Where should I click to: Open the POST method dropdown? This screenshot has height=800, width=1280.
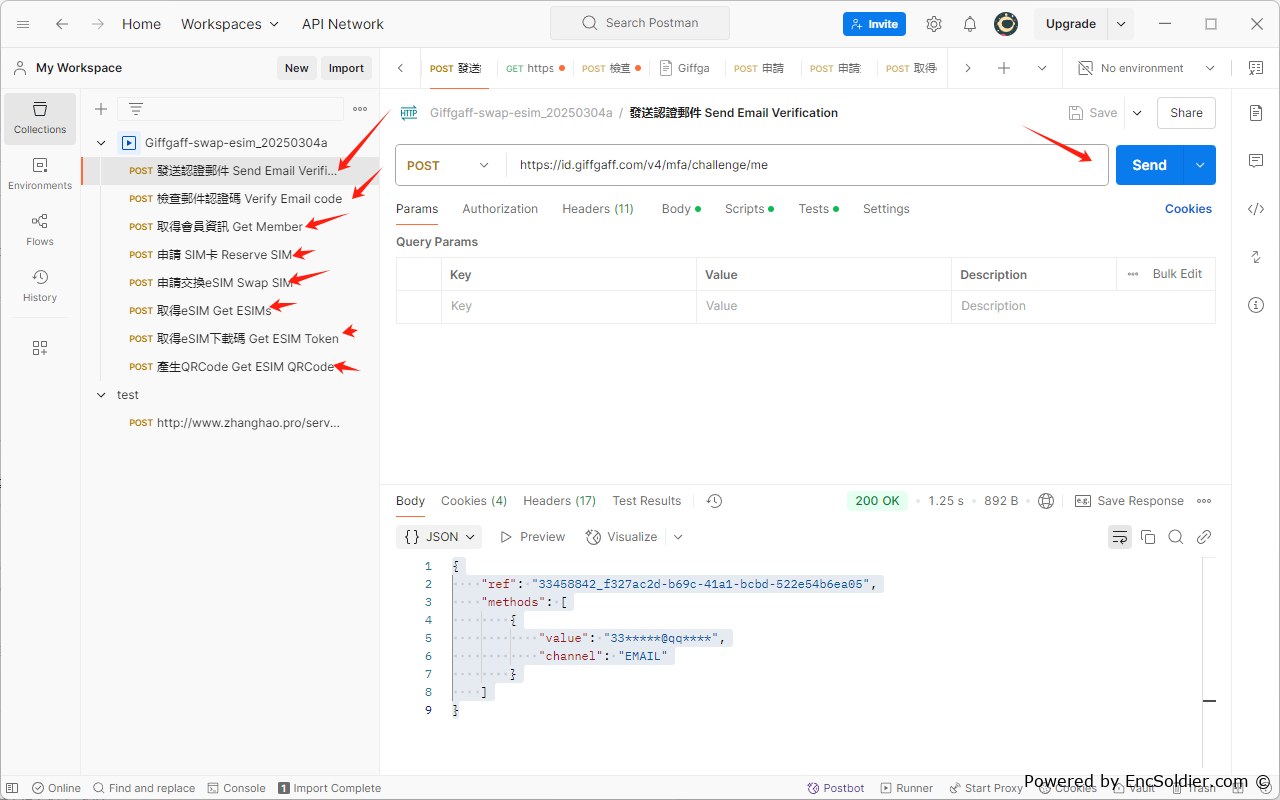click(x=448, y=165)
